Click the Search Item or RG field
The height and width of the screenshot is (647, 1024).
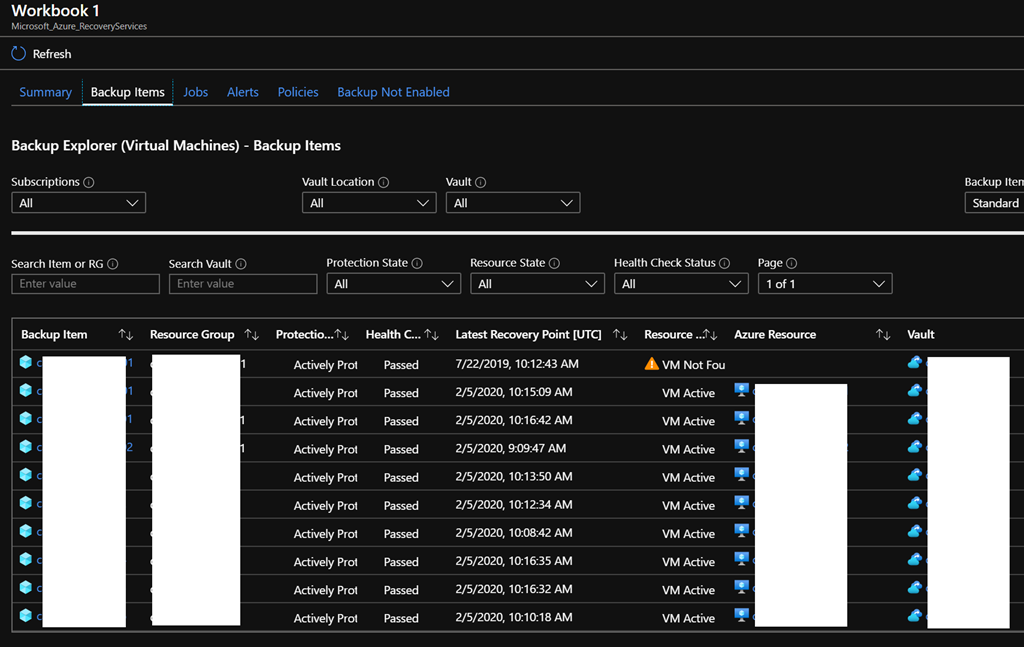85,284
